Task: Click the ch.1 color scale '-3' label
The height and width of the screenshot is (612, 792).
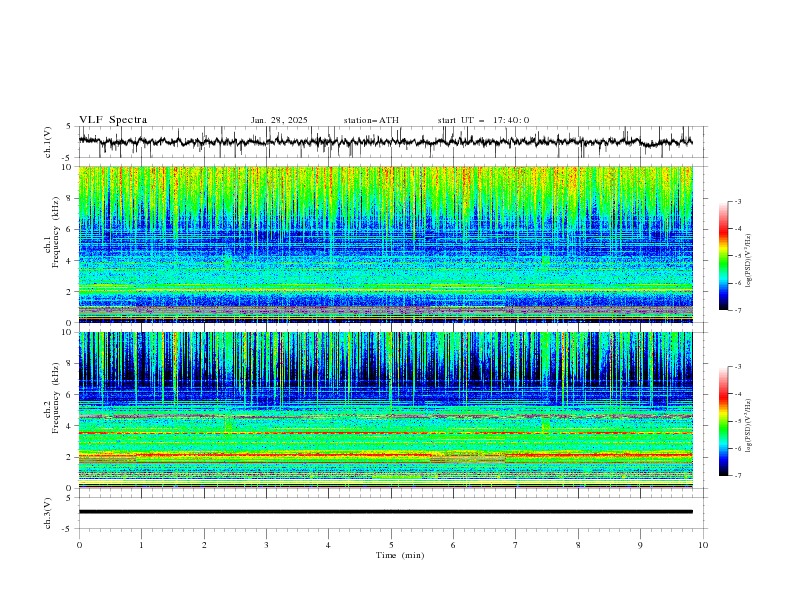Action: [x=737, y=201]
